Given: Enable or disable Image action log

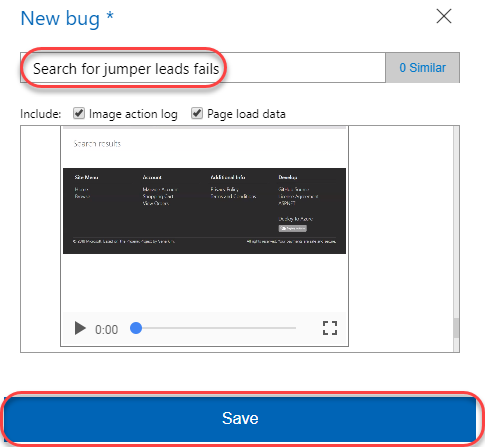Looking at the screenshot, I should pyautogui.click(x=79, y=113).
